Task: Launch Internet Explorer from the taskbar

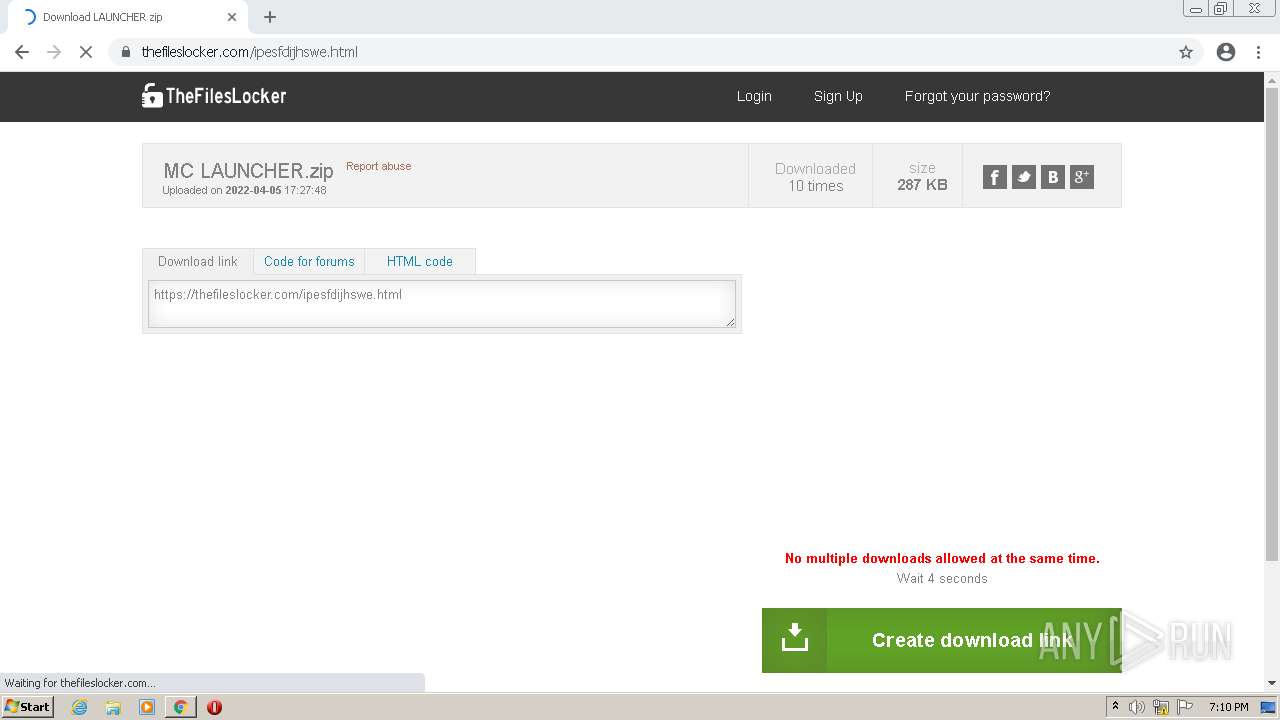Action: pyautogui.click(x=80, y=707)
